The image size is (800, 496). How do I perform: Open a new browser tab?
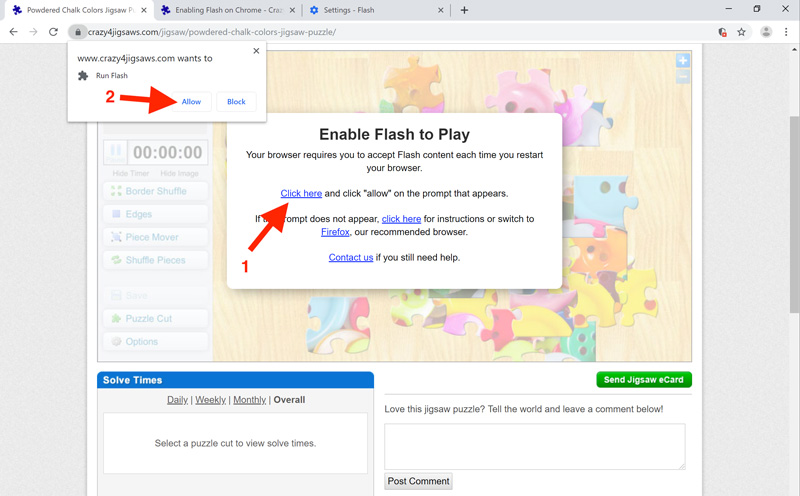click(x=464, y=10)
